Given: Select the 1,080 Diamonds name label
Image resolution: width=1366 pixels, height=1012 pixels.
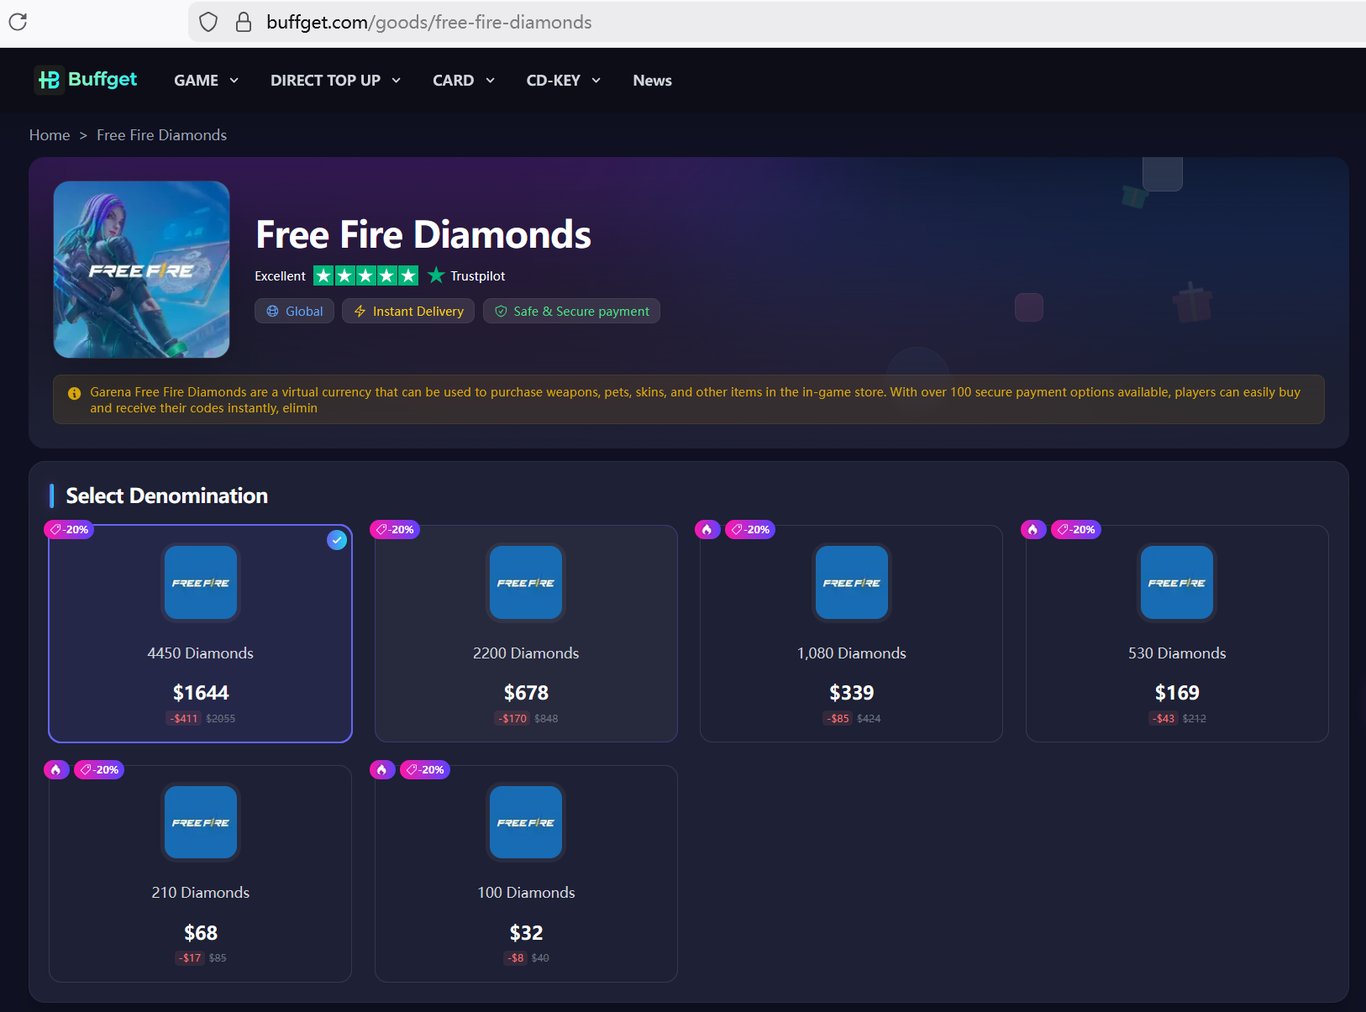Looking at the screenshot, I should [x=852, y=653].
